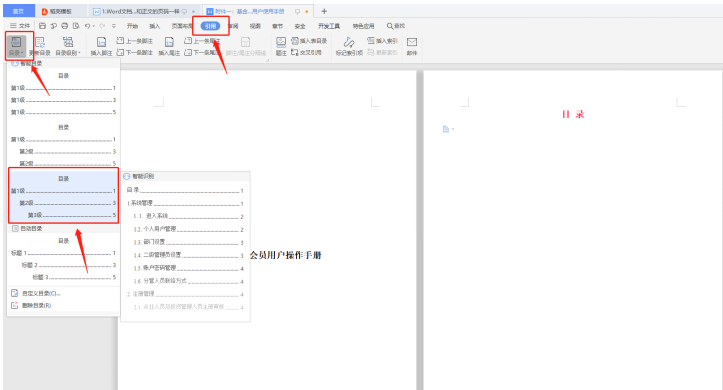Viewport: 723px width, 390px height.
Task: Click the 插入尾注 insert endnote icon
Action: (169, 47)
